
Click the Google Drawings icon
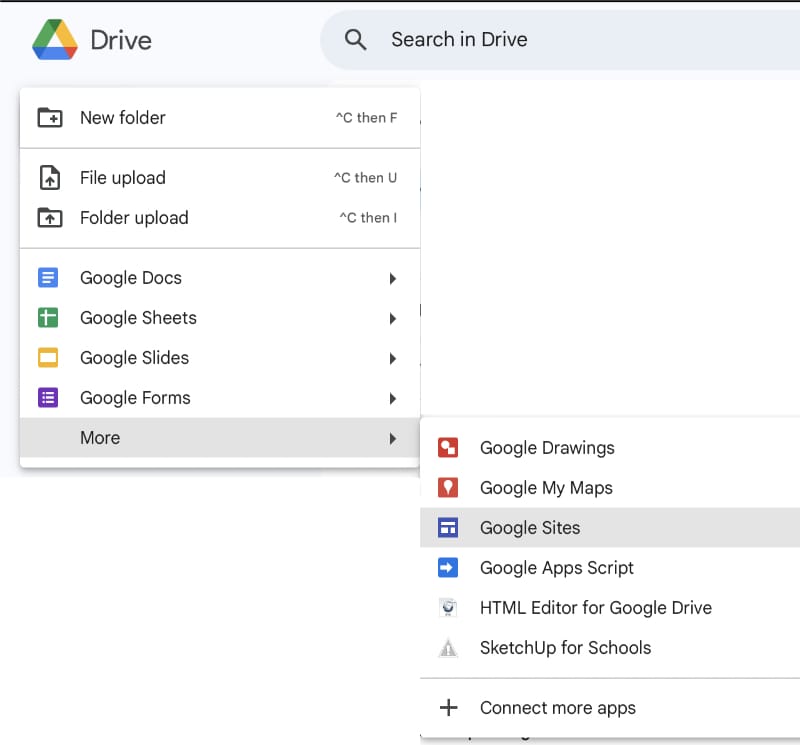click(x=448, y=448)
